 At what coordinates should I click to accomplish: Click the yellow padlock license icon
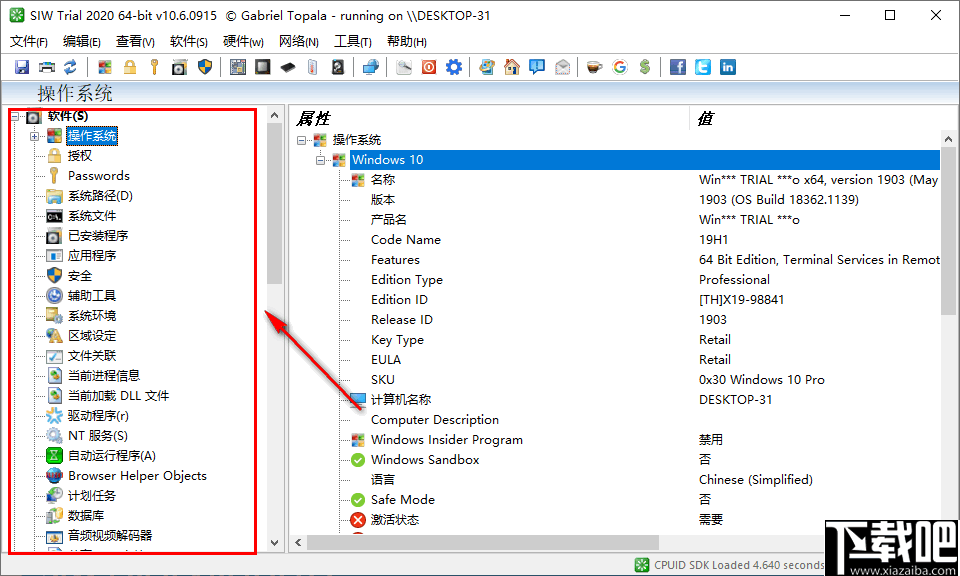(130, 66)
